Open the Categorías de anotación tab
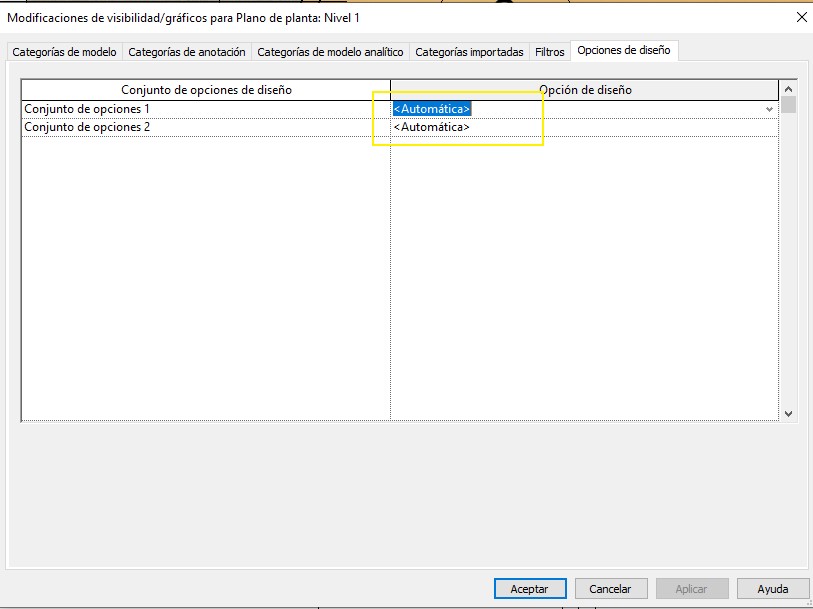813x609 pixels. coord(187,52)
